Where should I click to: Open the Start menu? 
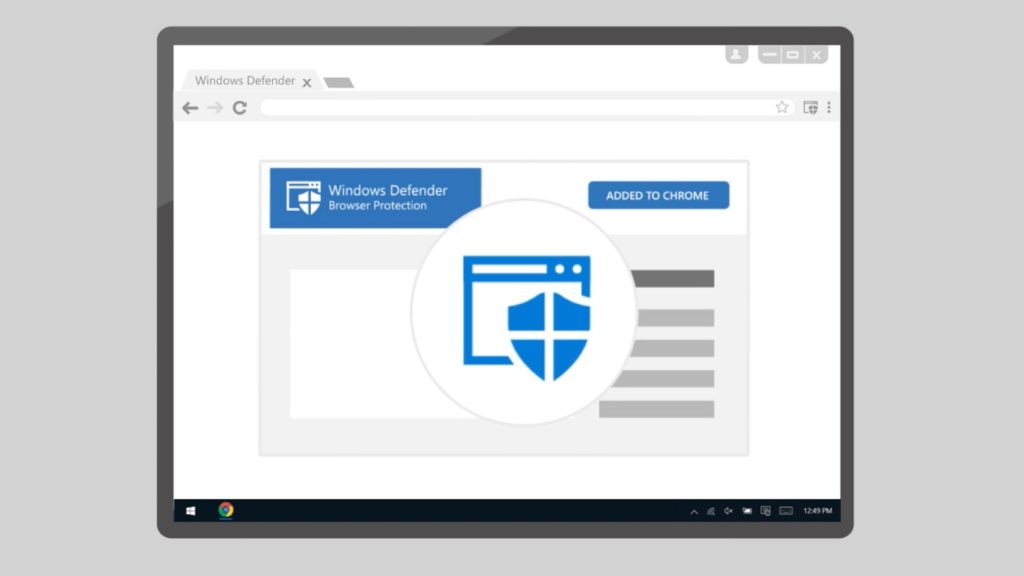point(190,511)
